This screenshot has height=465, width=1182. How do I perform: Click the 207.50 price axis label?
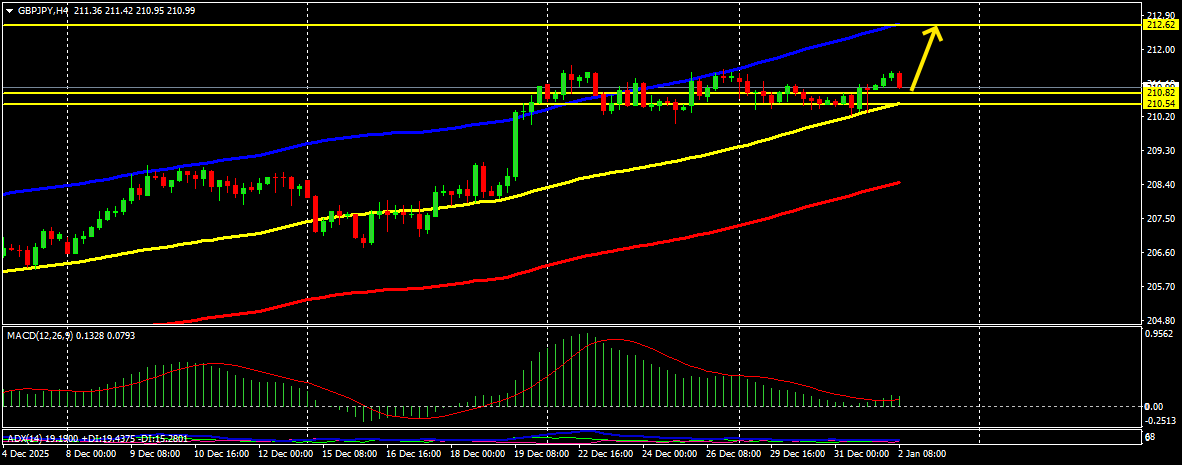click(x=1159, y=219)
